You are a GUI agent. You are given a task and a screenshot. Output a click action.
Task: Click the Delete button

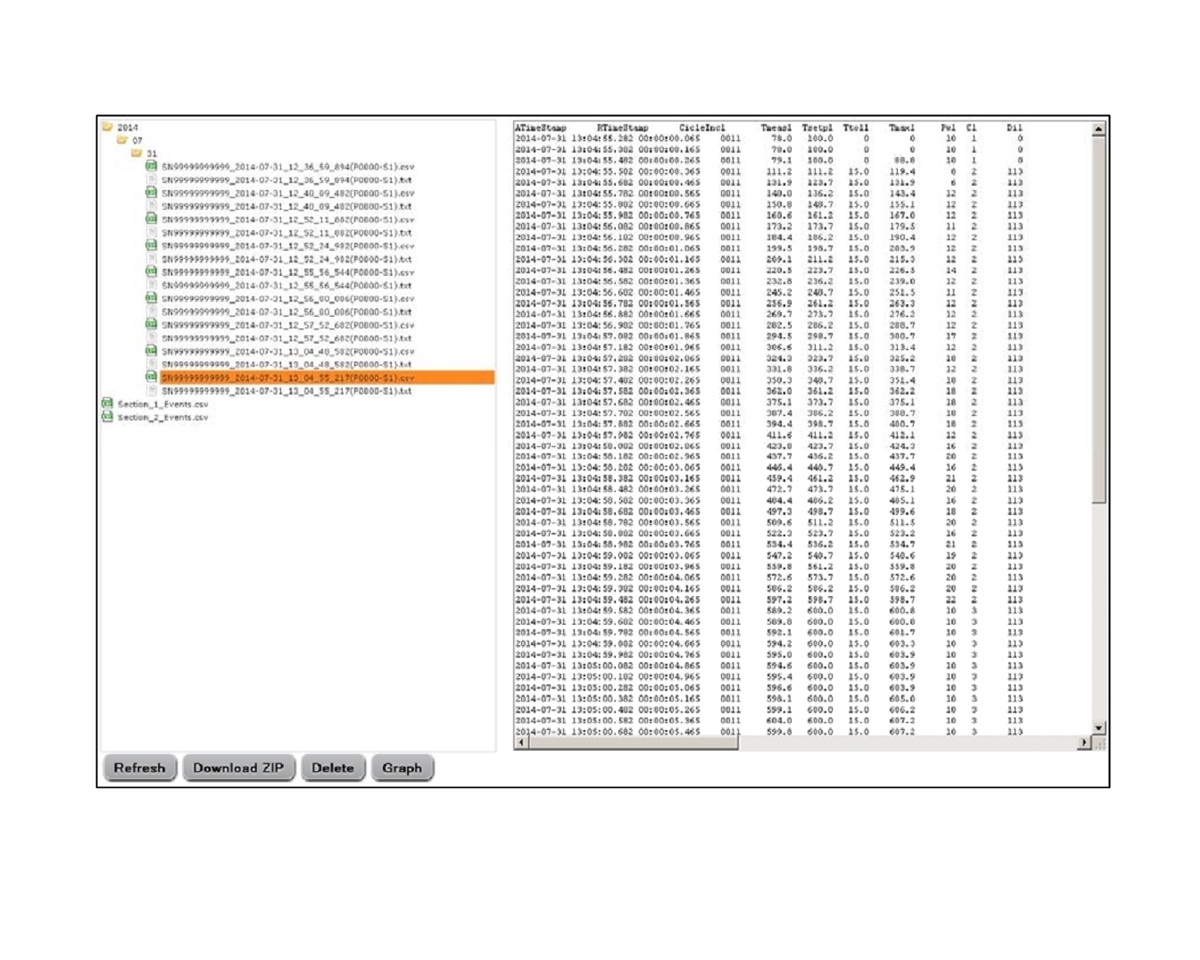333,768
